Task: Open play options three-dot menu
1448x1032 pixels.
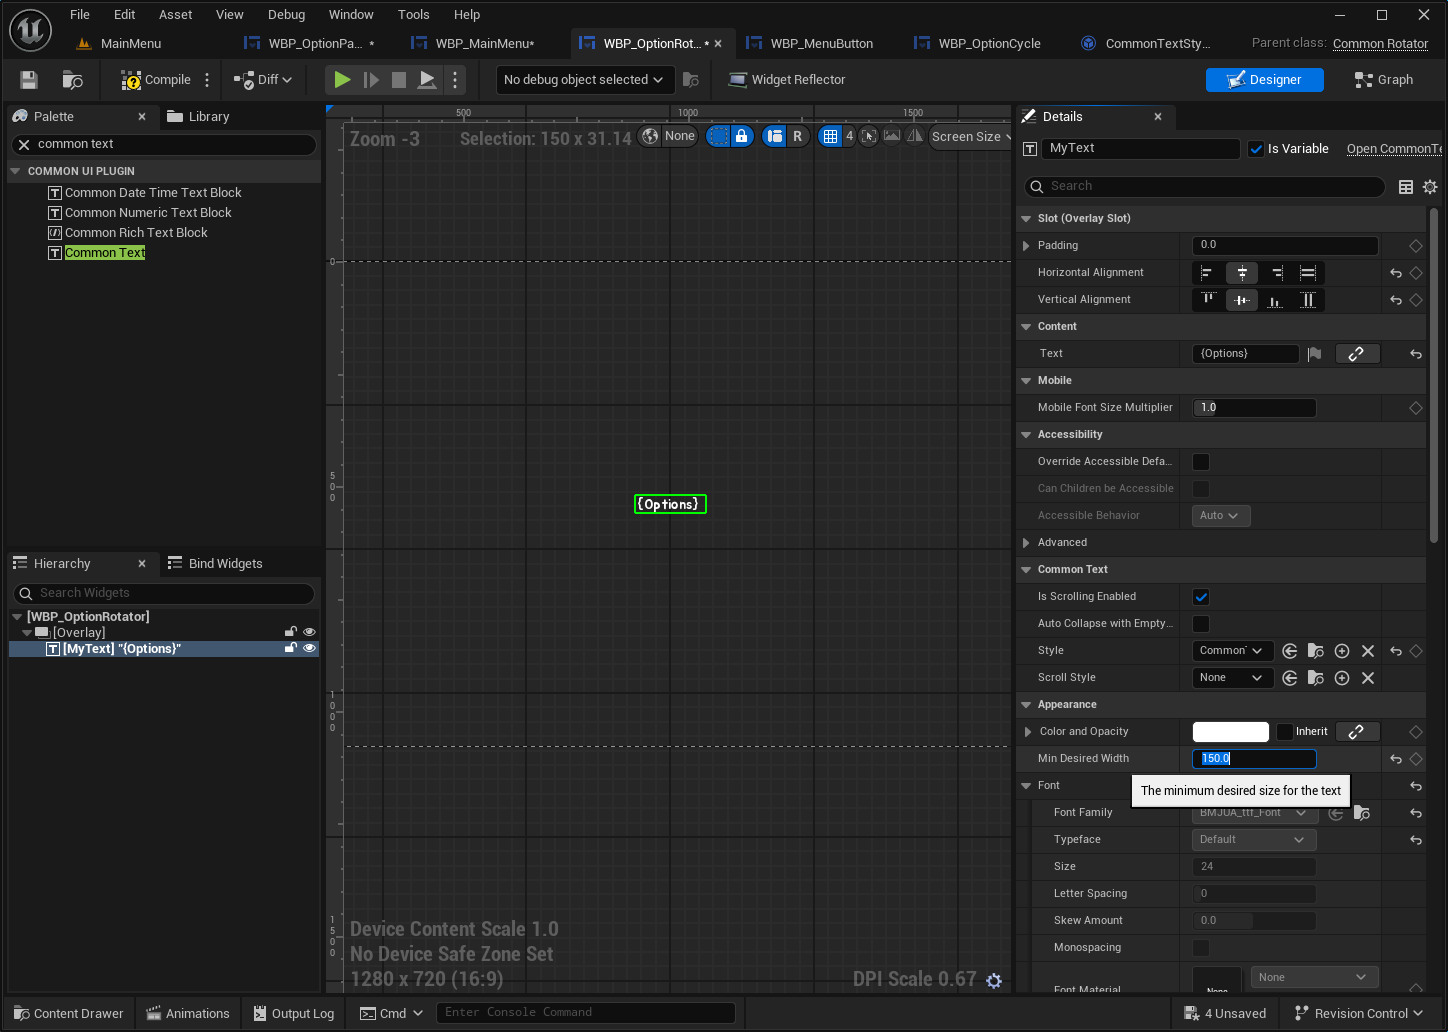Action: click(x=455, y=80)
